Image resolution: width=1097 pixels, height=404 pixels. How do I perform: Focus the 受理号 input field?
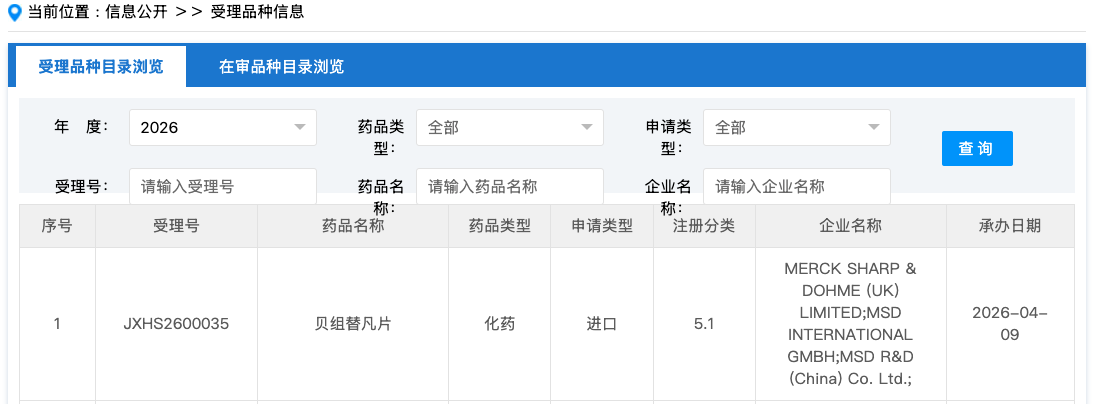(x=222, y=186)
